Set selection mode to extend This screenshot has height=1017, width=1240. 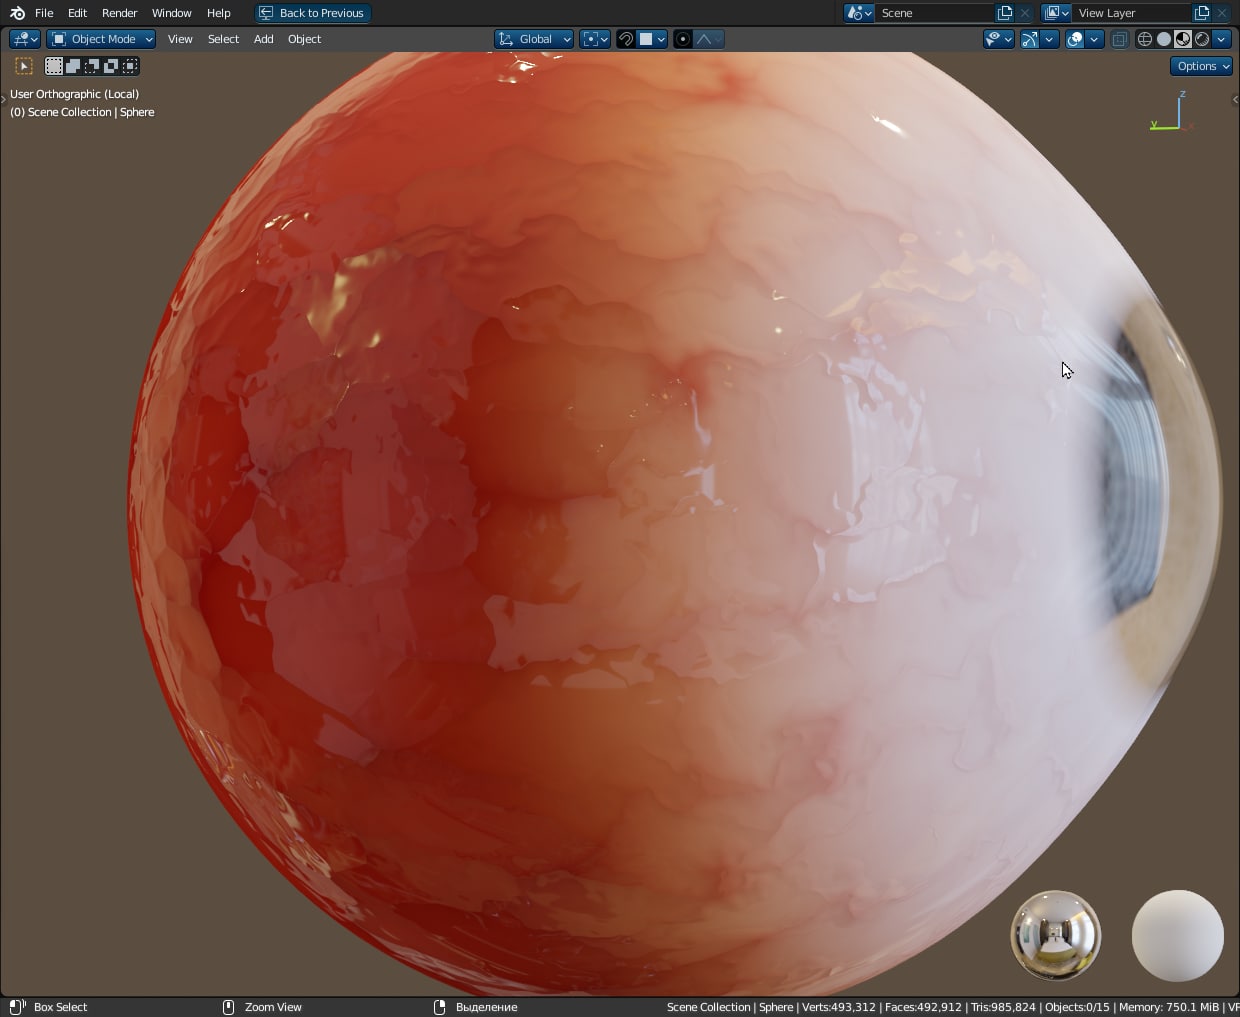pyautogui.click(x=73, y=66)
